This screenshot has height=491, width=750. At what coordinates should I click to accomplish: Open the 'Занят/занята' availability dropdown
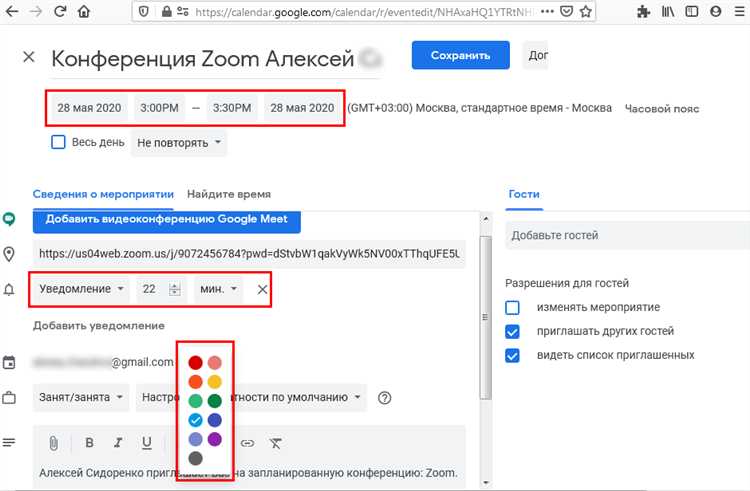[81, 398]
